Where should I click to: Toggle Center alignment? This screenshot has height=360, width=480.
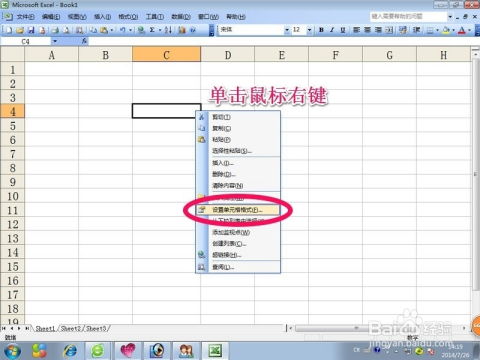click(x=367, y=30)
